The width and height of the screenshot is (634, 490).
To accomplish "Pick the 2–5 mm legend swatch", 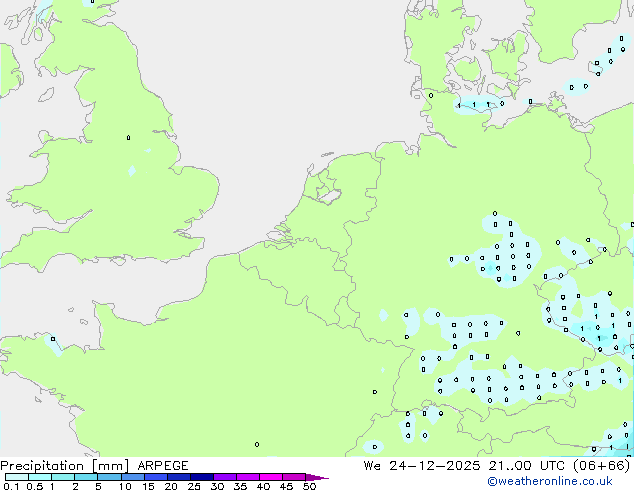I will tap(86, 477).
